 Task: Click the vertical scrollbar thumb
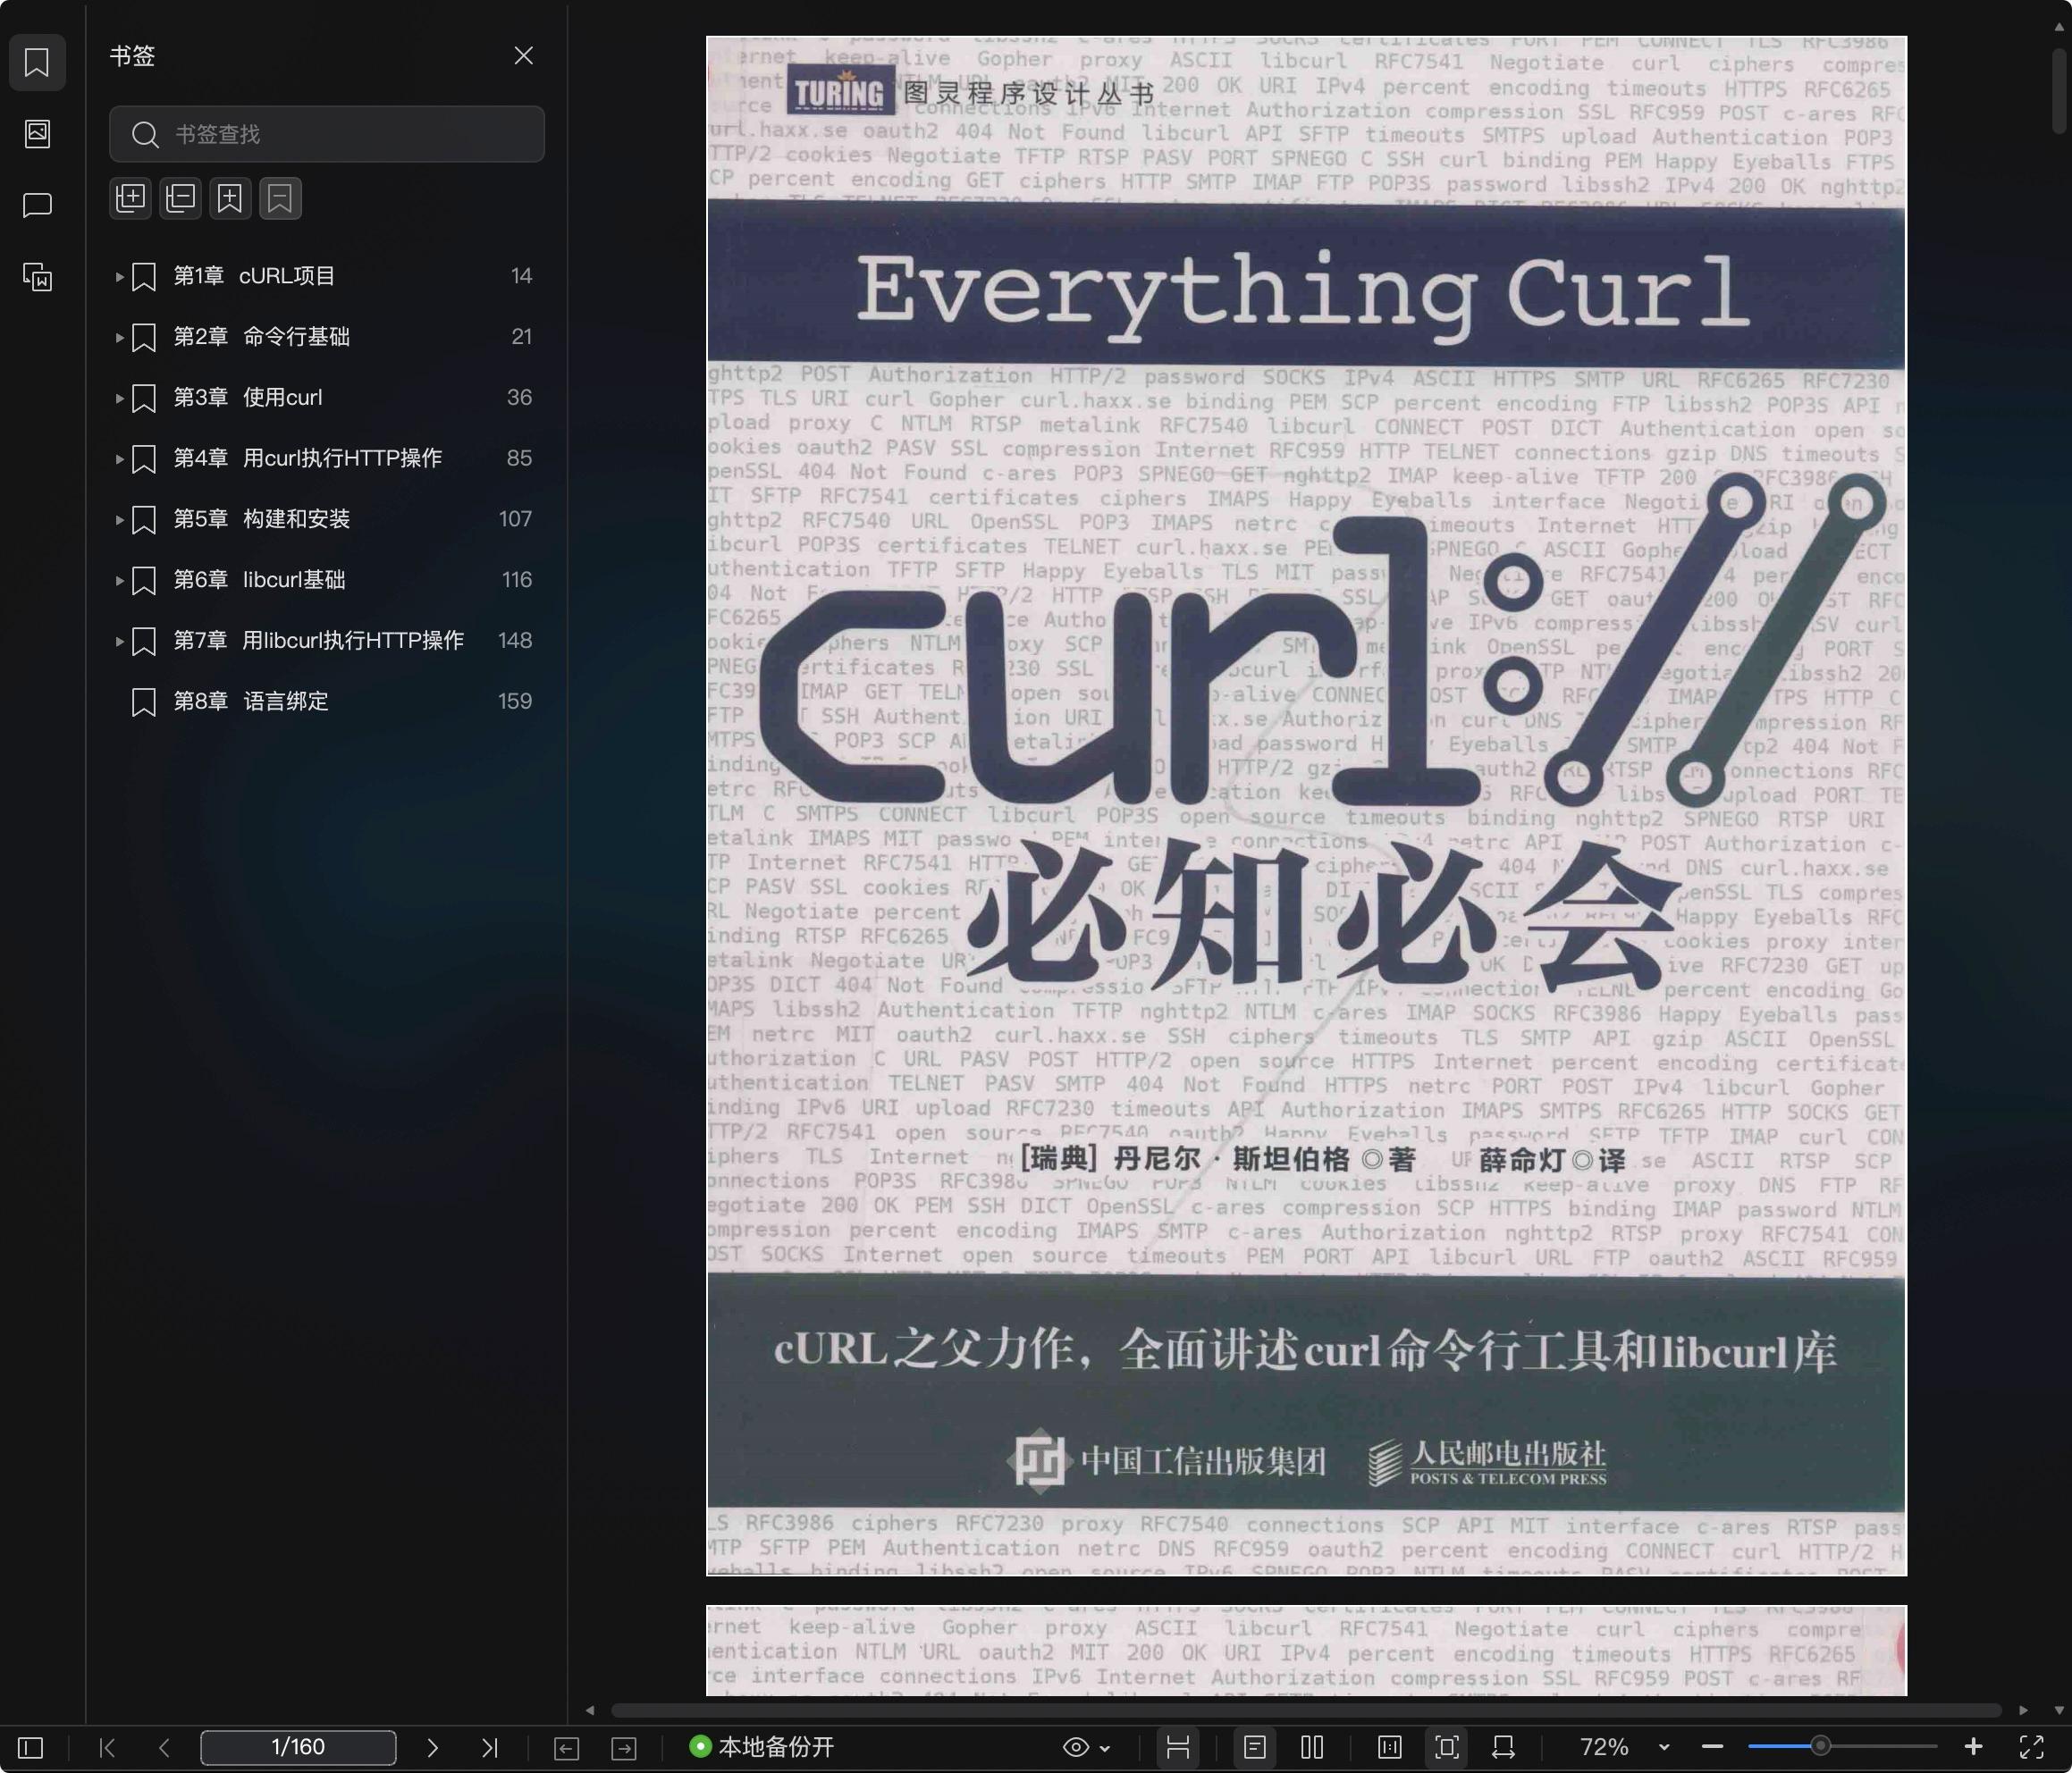pos(2059,90)
